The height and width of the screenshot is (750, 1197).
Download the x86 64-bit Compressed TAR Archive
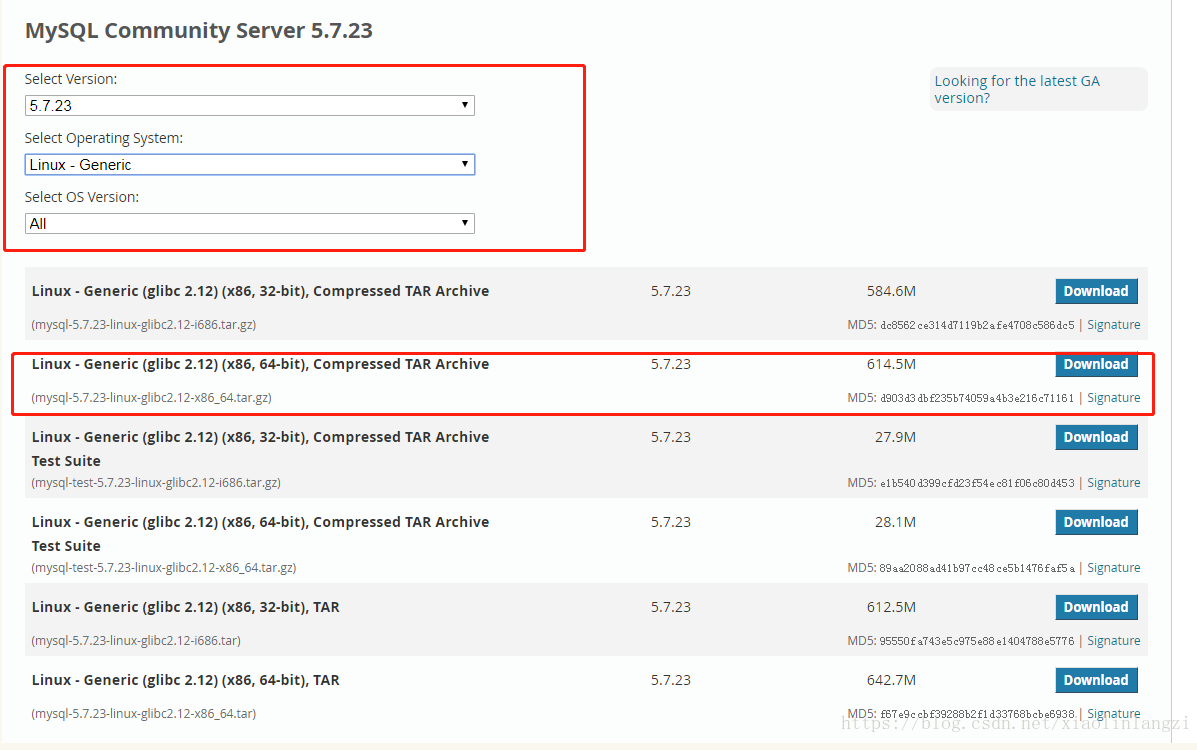[1096, 364]
